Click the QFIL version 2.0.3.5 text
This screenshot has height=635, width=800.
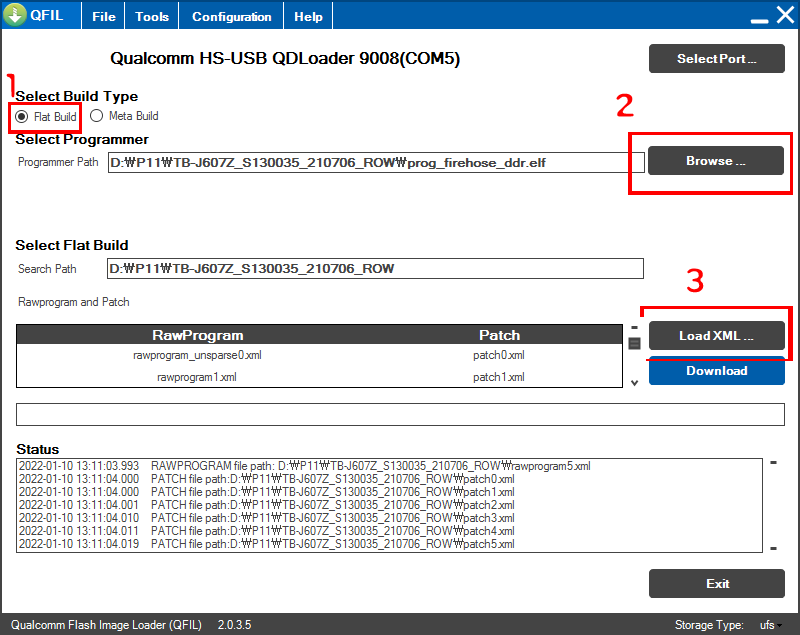pos(234,625)
